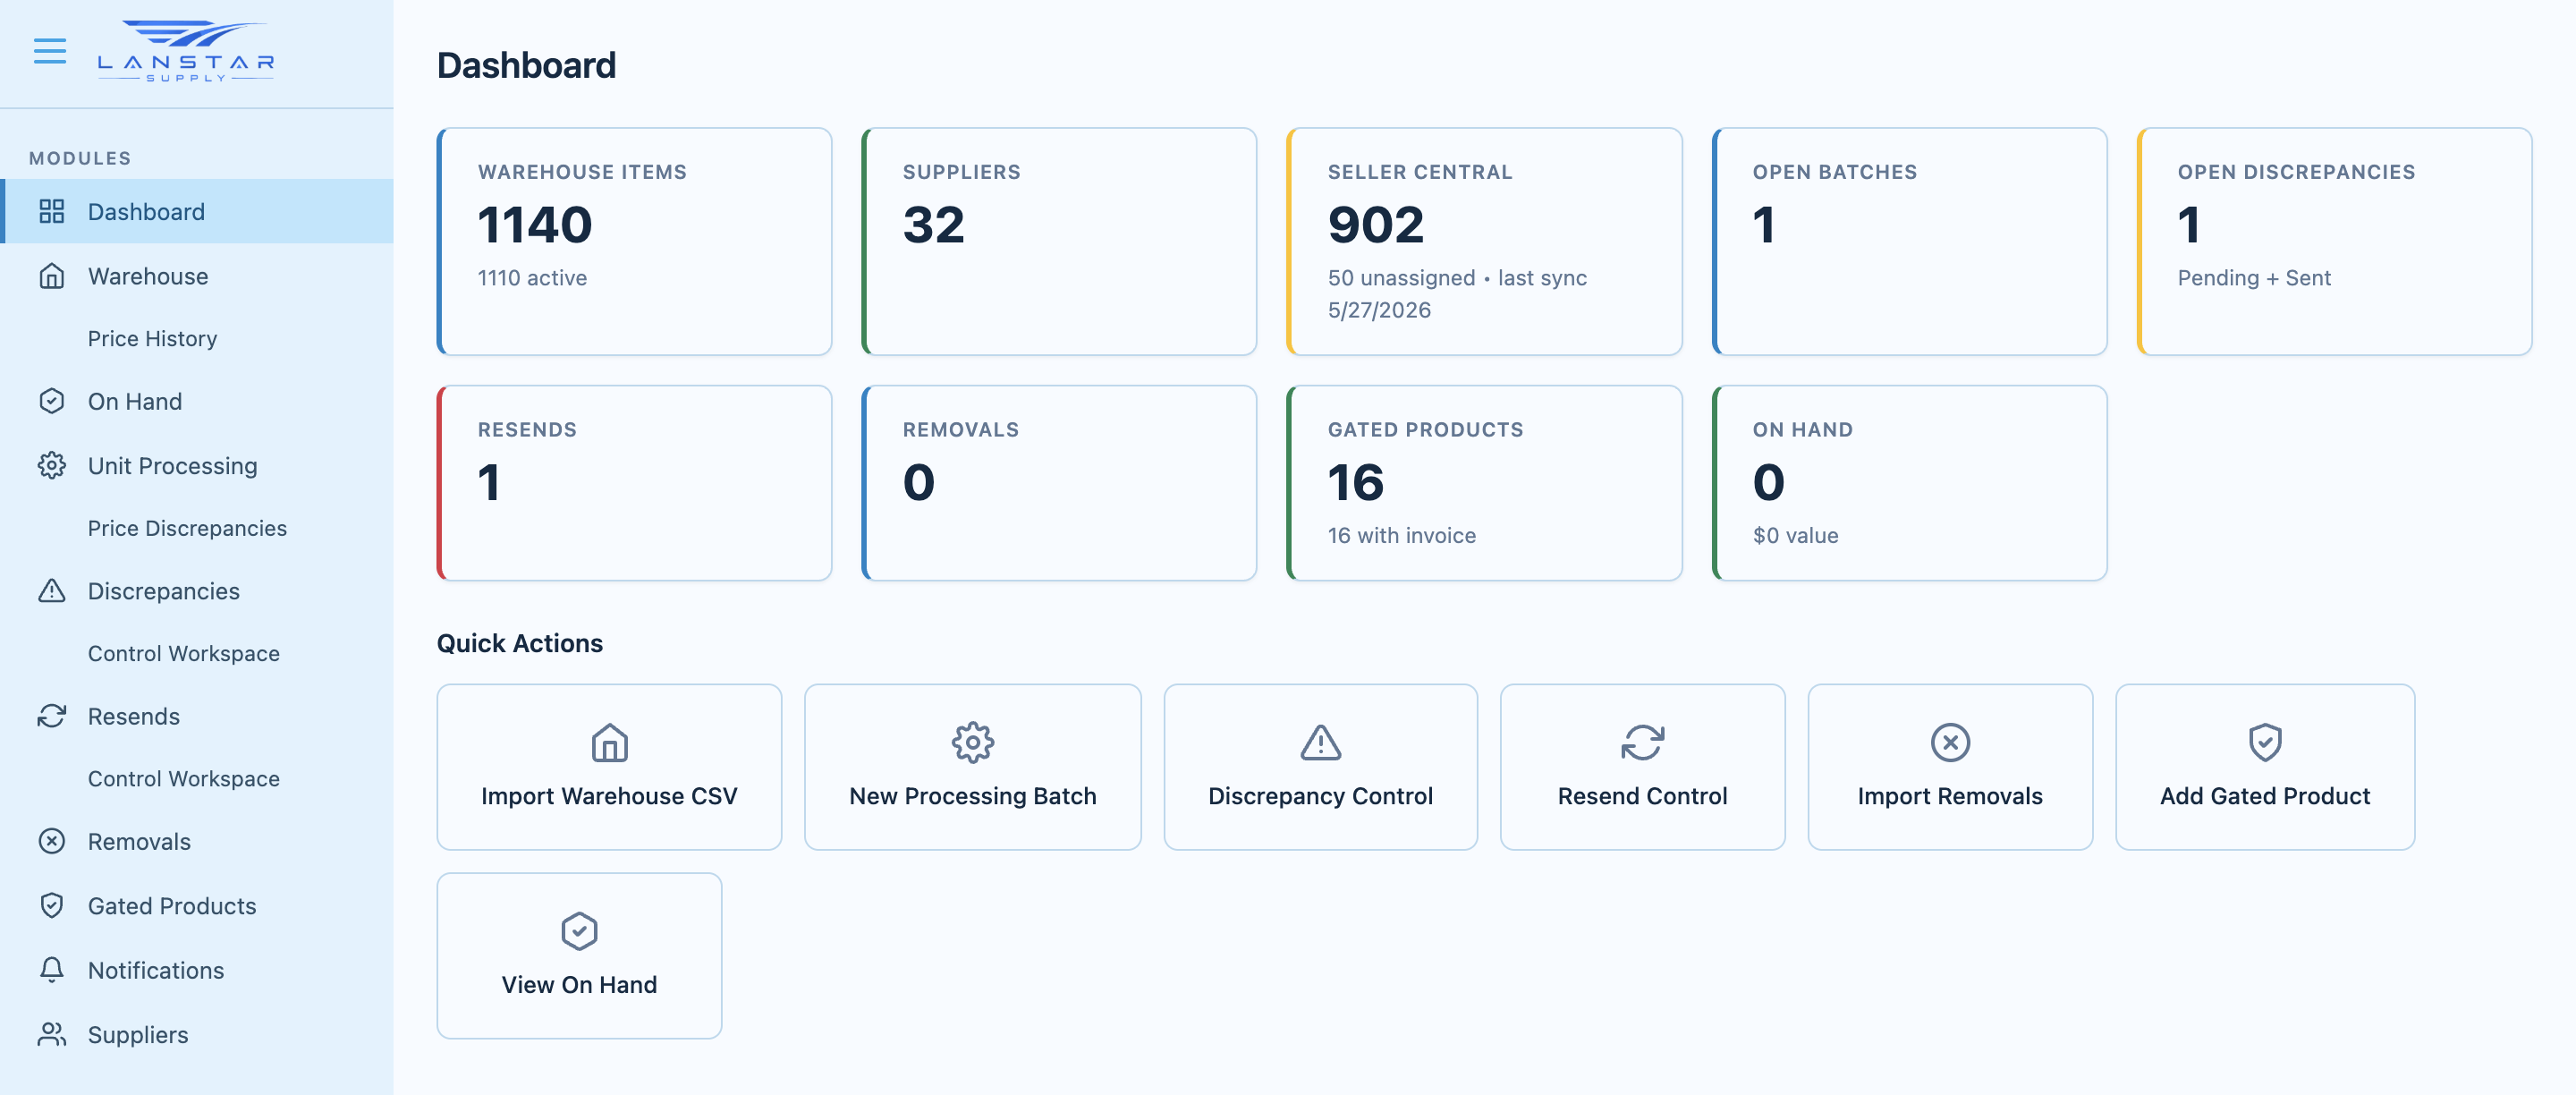Click New Processing Batch button label
The height and width of the screenshot is (1095, 2576).
[973, 796]
